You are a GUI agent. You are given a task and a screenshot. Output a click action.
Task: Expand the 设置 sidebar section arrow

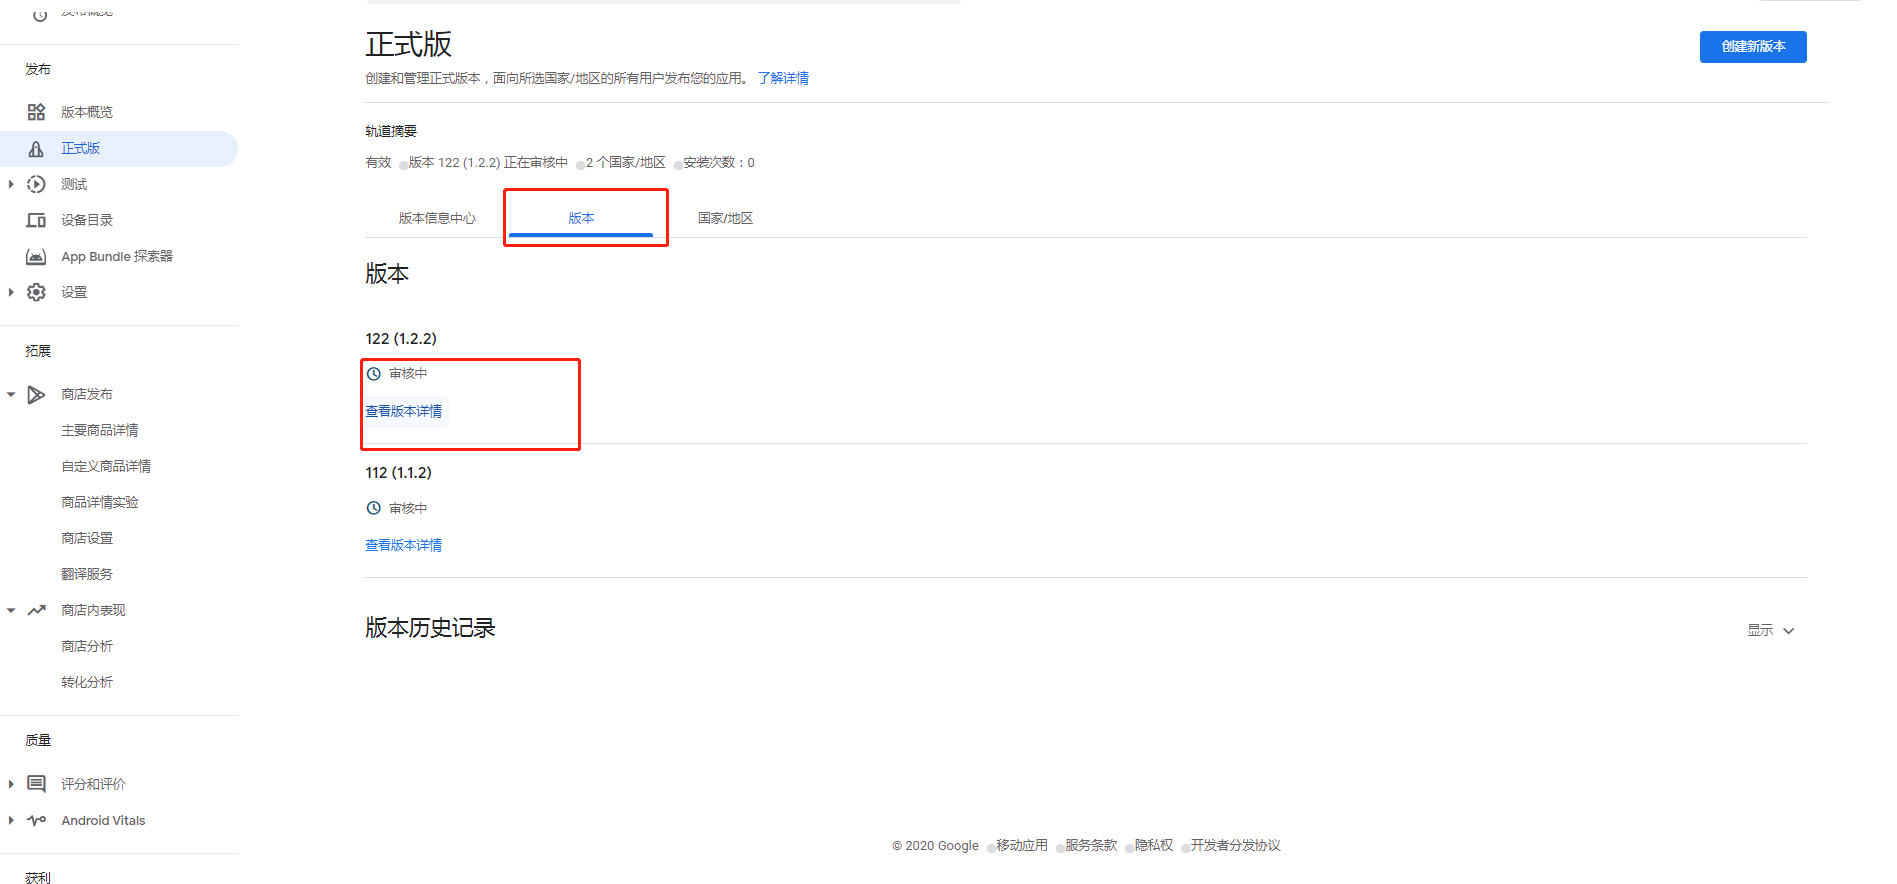pyautogui.click(x=11, y=292)
